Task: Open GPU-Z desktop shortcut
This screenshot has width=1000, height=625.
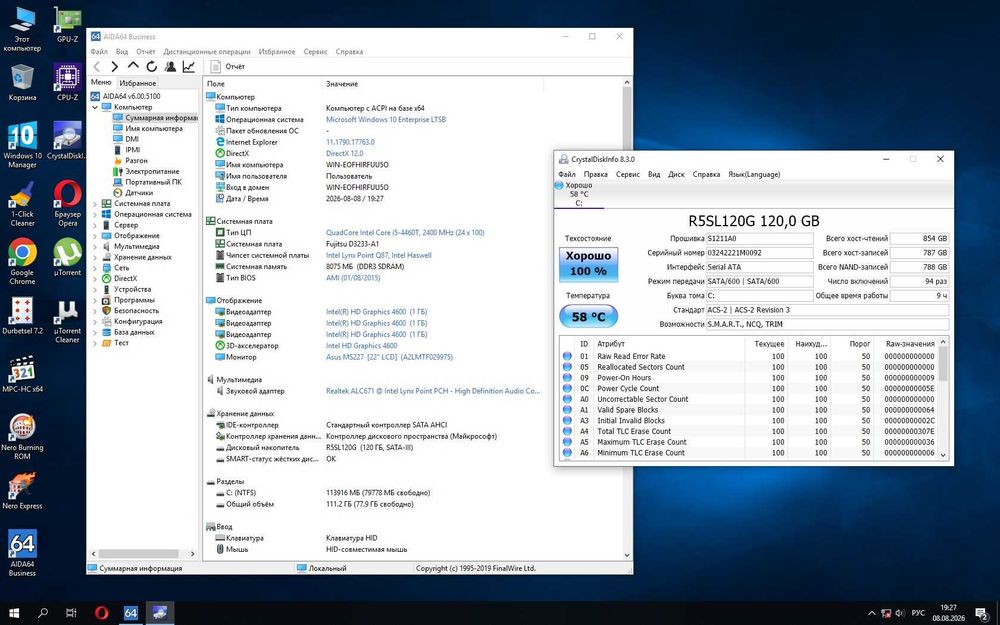Action: (67, 26)
